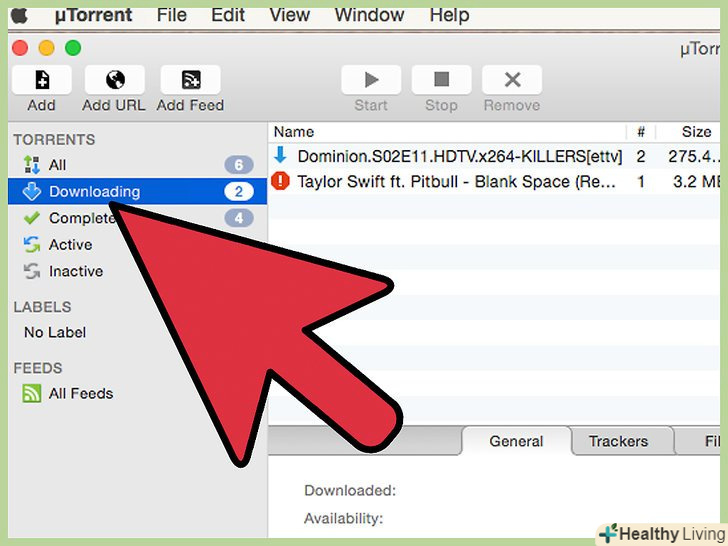Sort torrents by # column
Image resolution: width=728 pixels, height=546 pixels.
641,132
